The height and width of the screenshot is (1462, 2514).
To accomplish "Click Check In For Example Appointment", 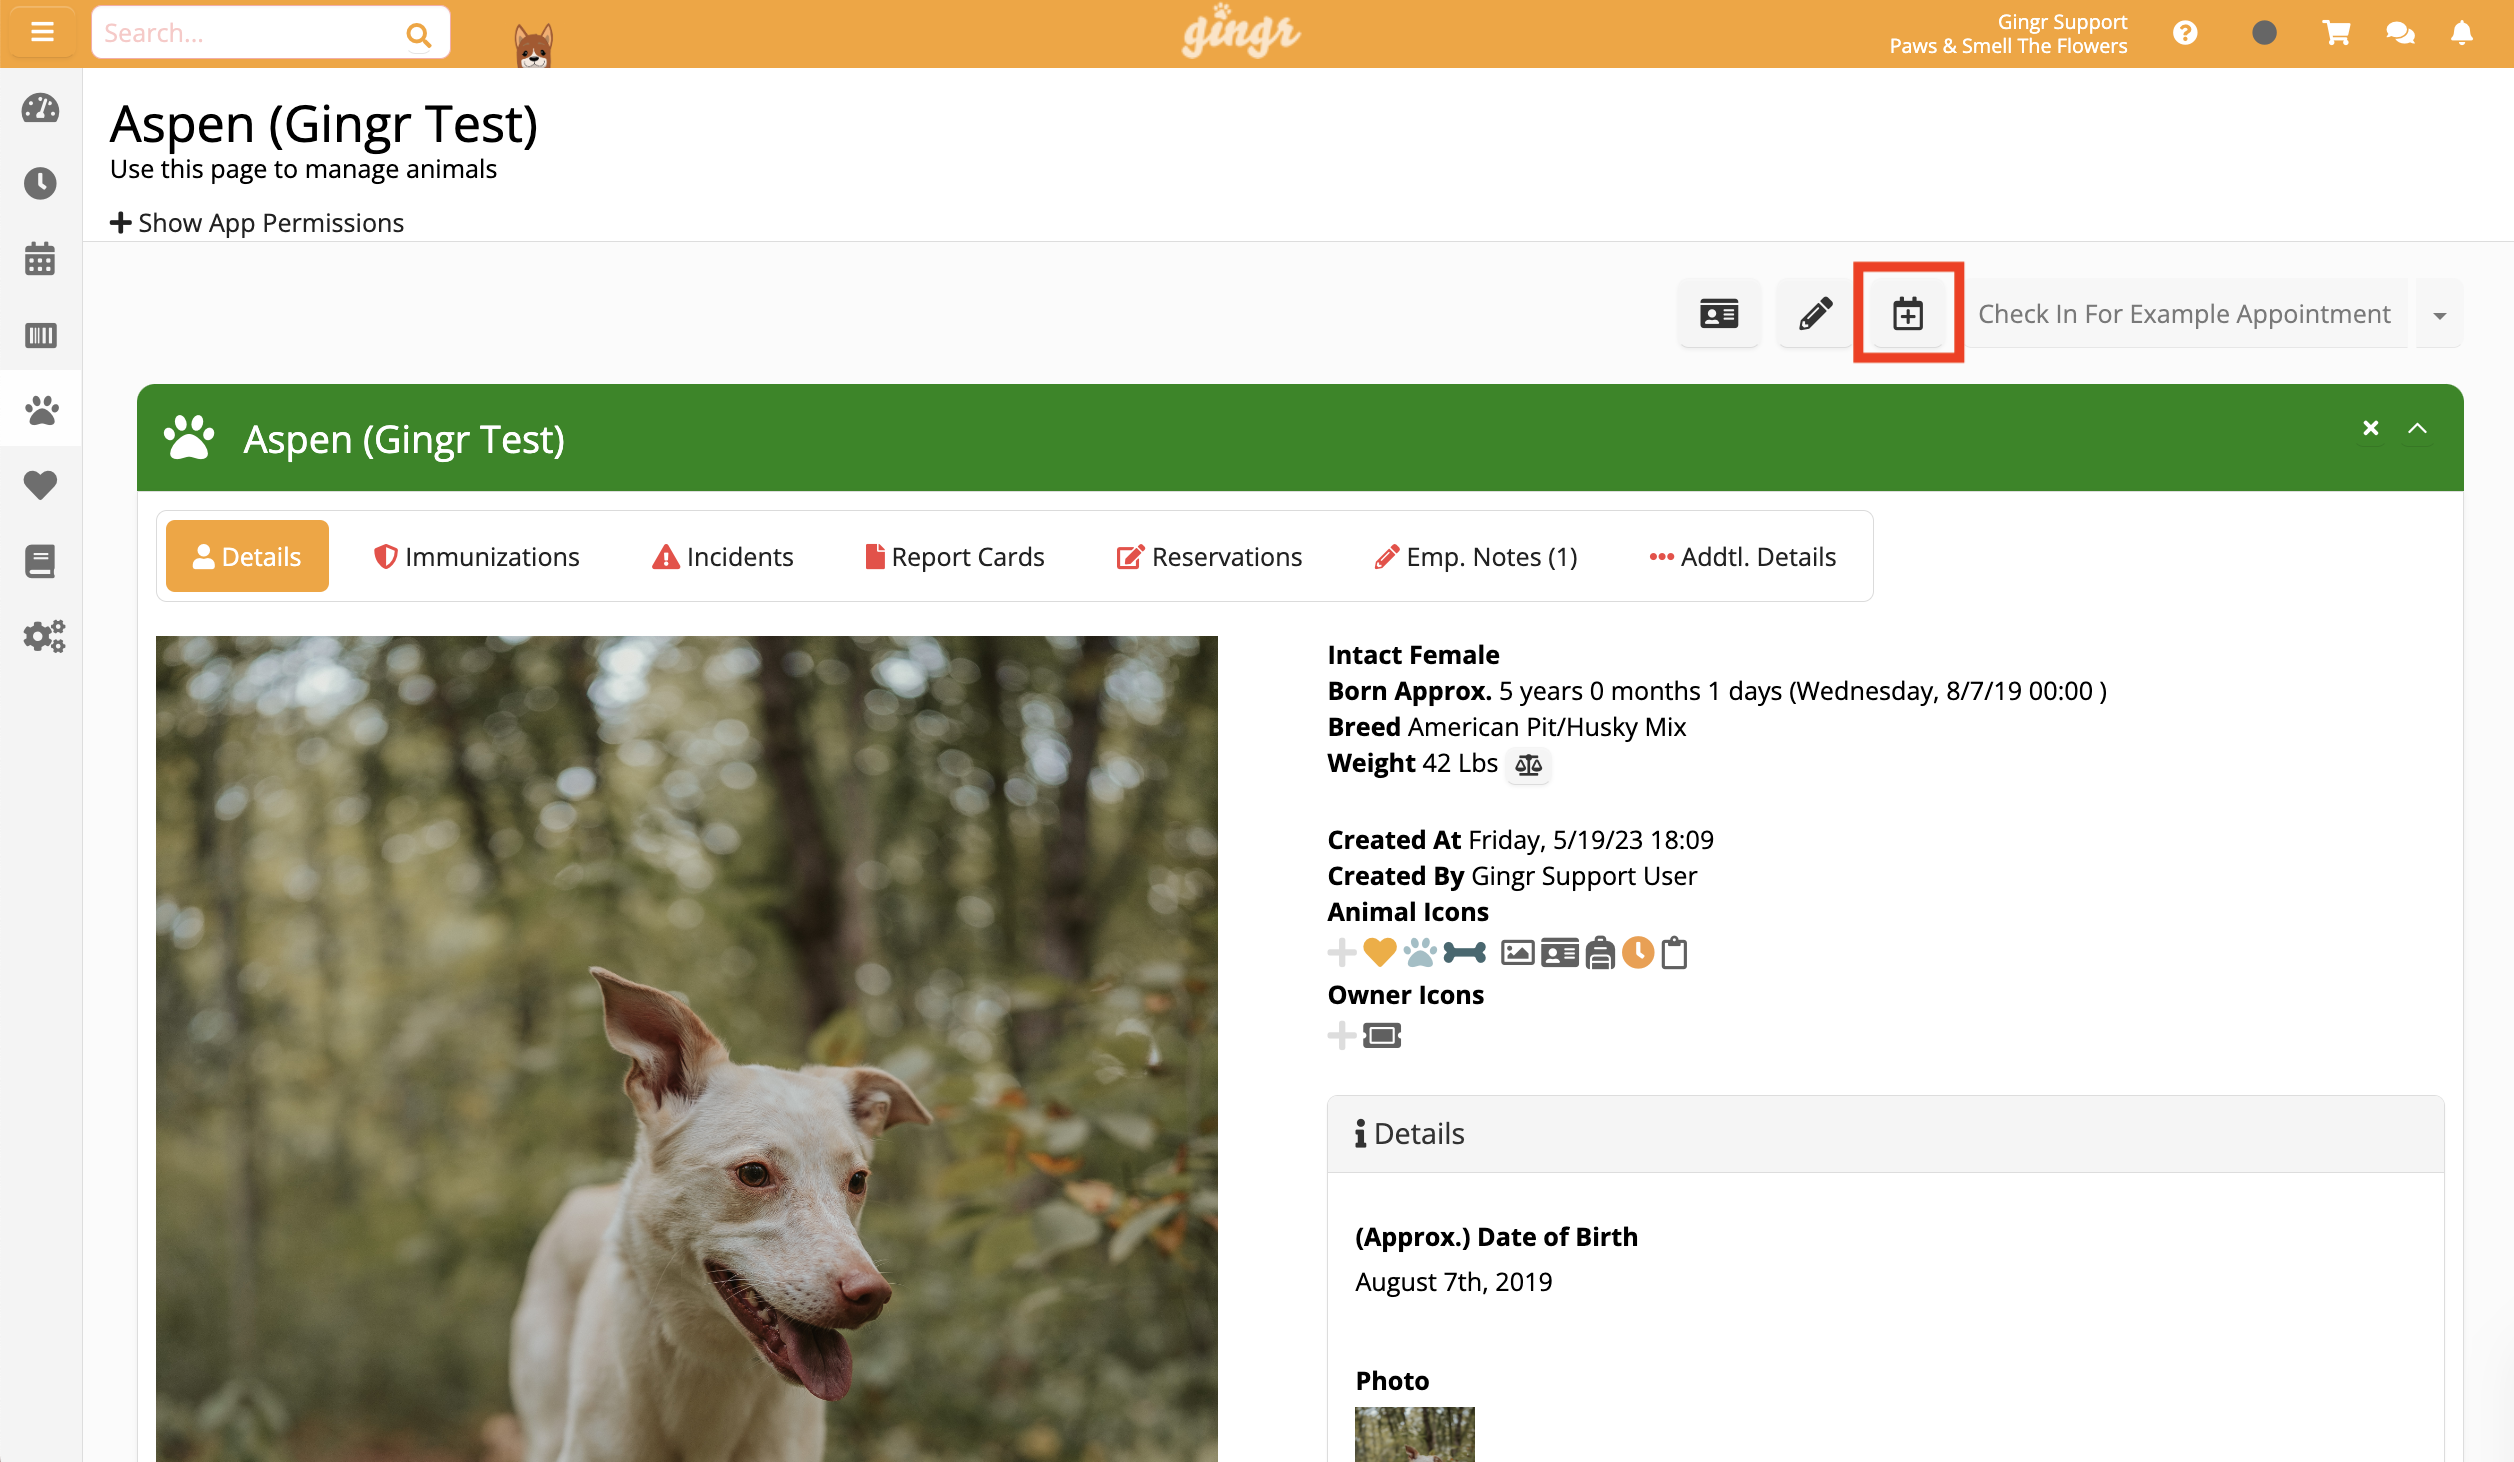I will 2184,314.
